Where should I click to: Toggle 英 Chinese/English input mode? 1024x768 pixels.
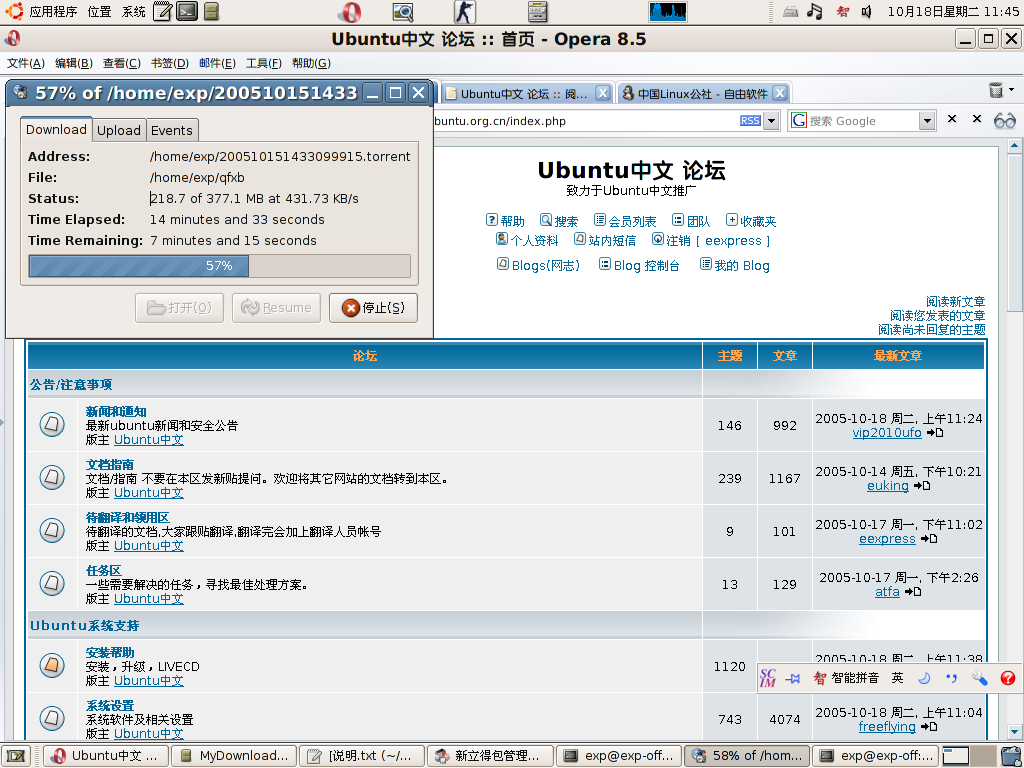[897, 678]
